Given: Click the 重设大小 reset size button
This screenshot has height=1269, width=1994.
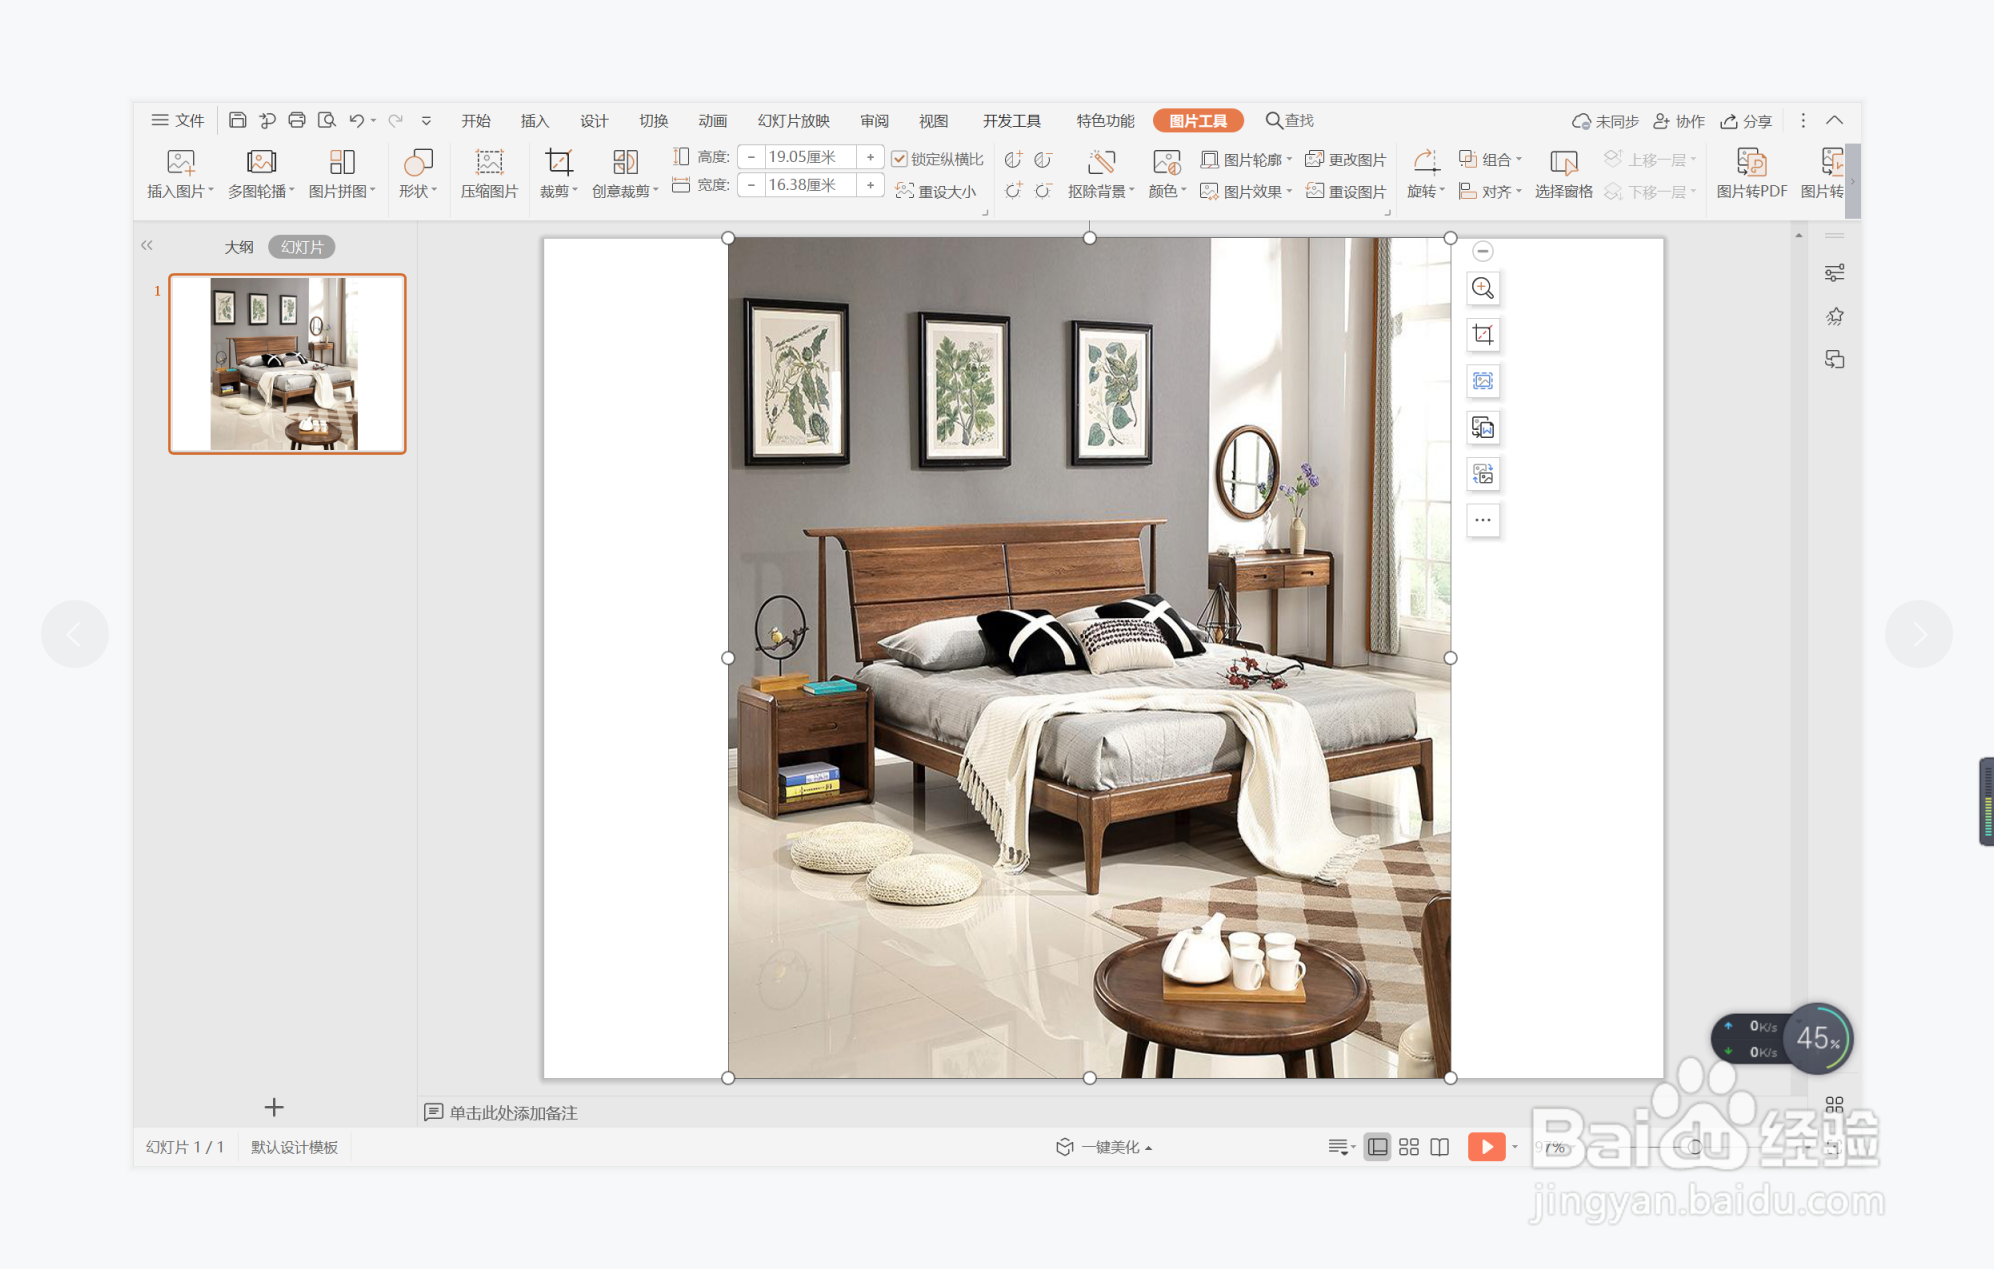Looking at the screenshot, I should [x=936, y=191].
